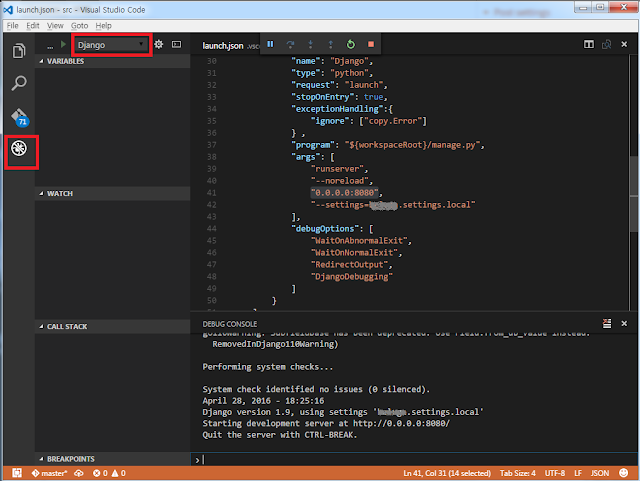Image resolution: width=640 pixels, height=481 pixels.
Task: Send feedback via smiley icon
Action: (x=623, y=473)
